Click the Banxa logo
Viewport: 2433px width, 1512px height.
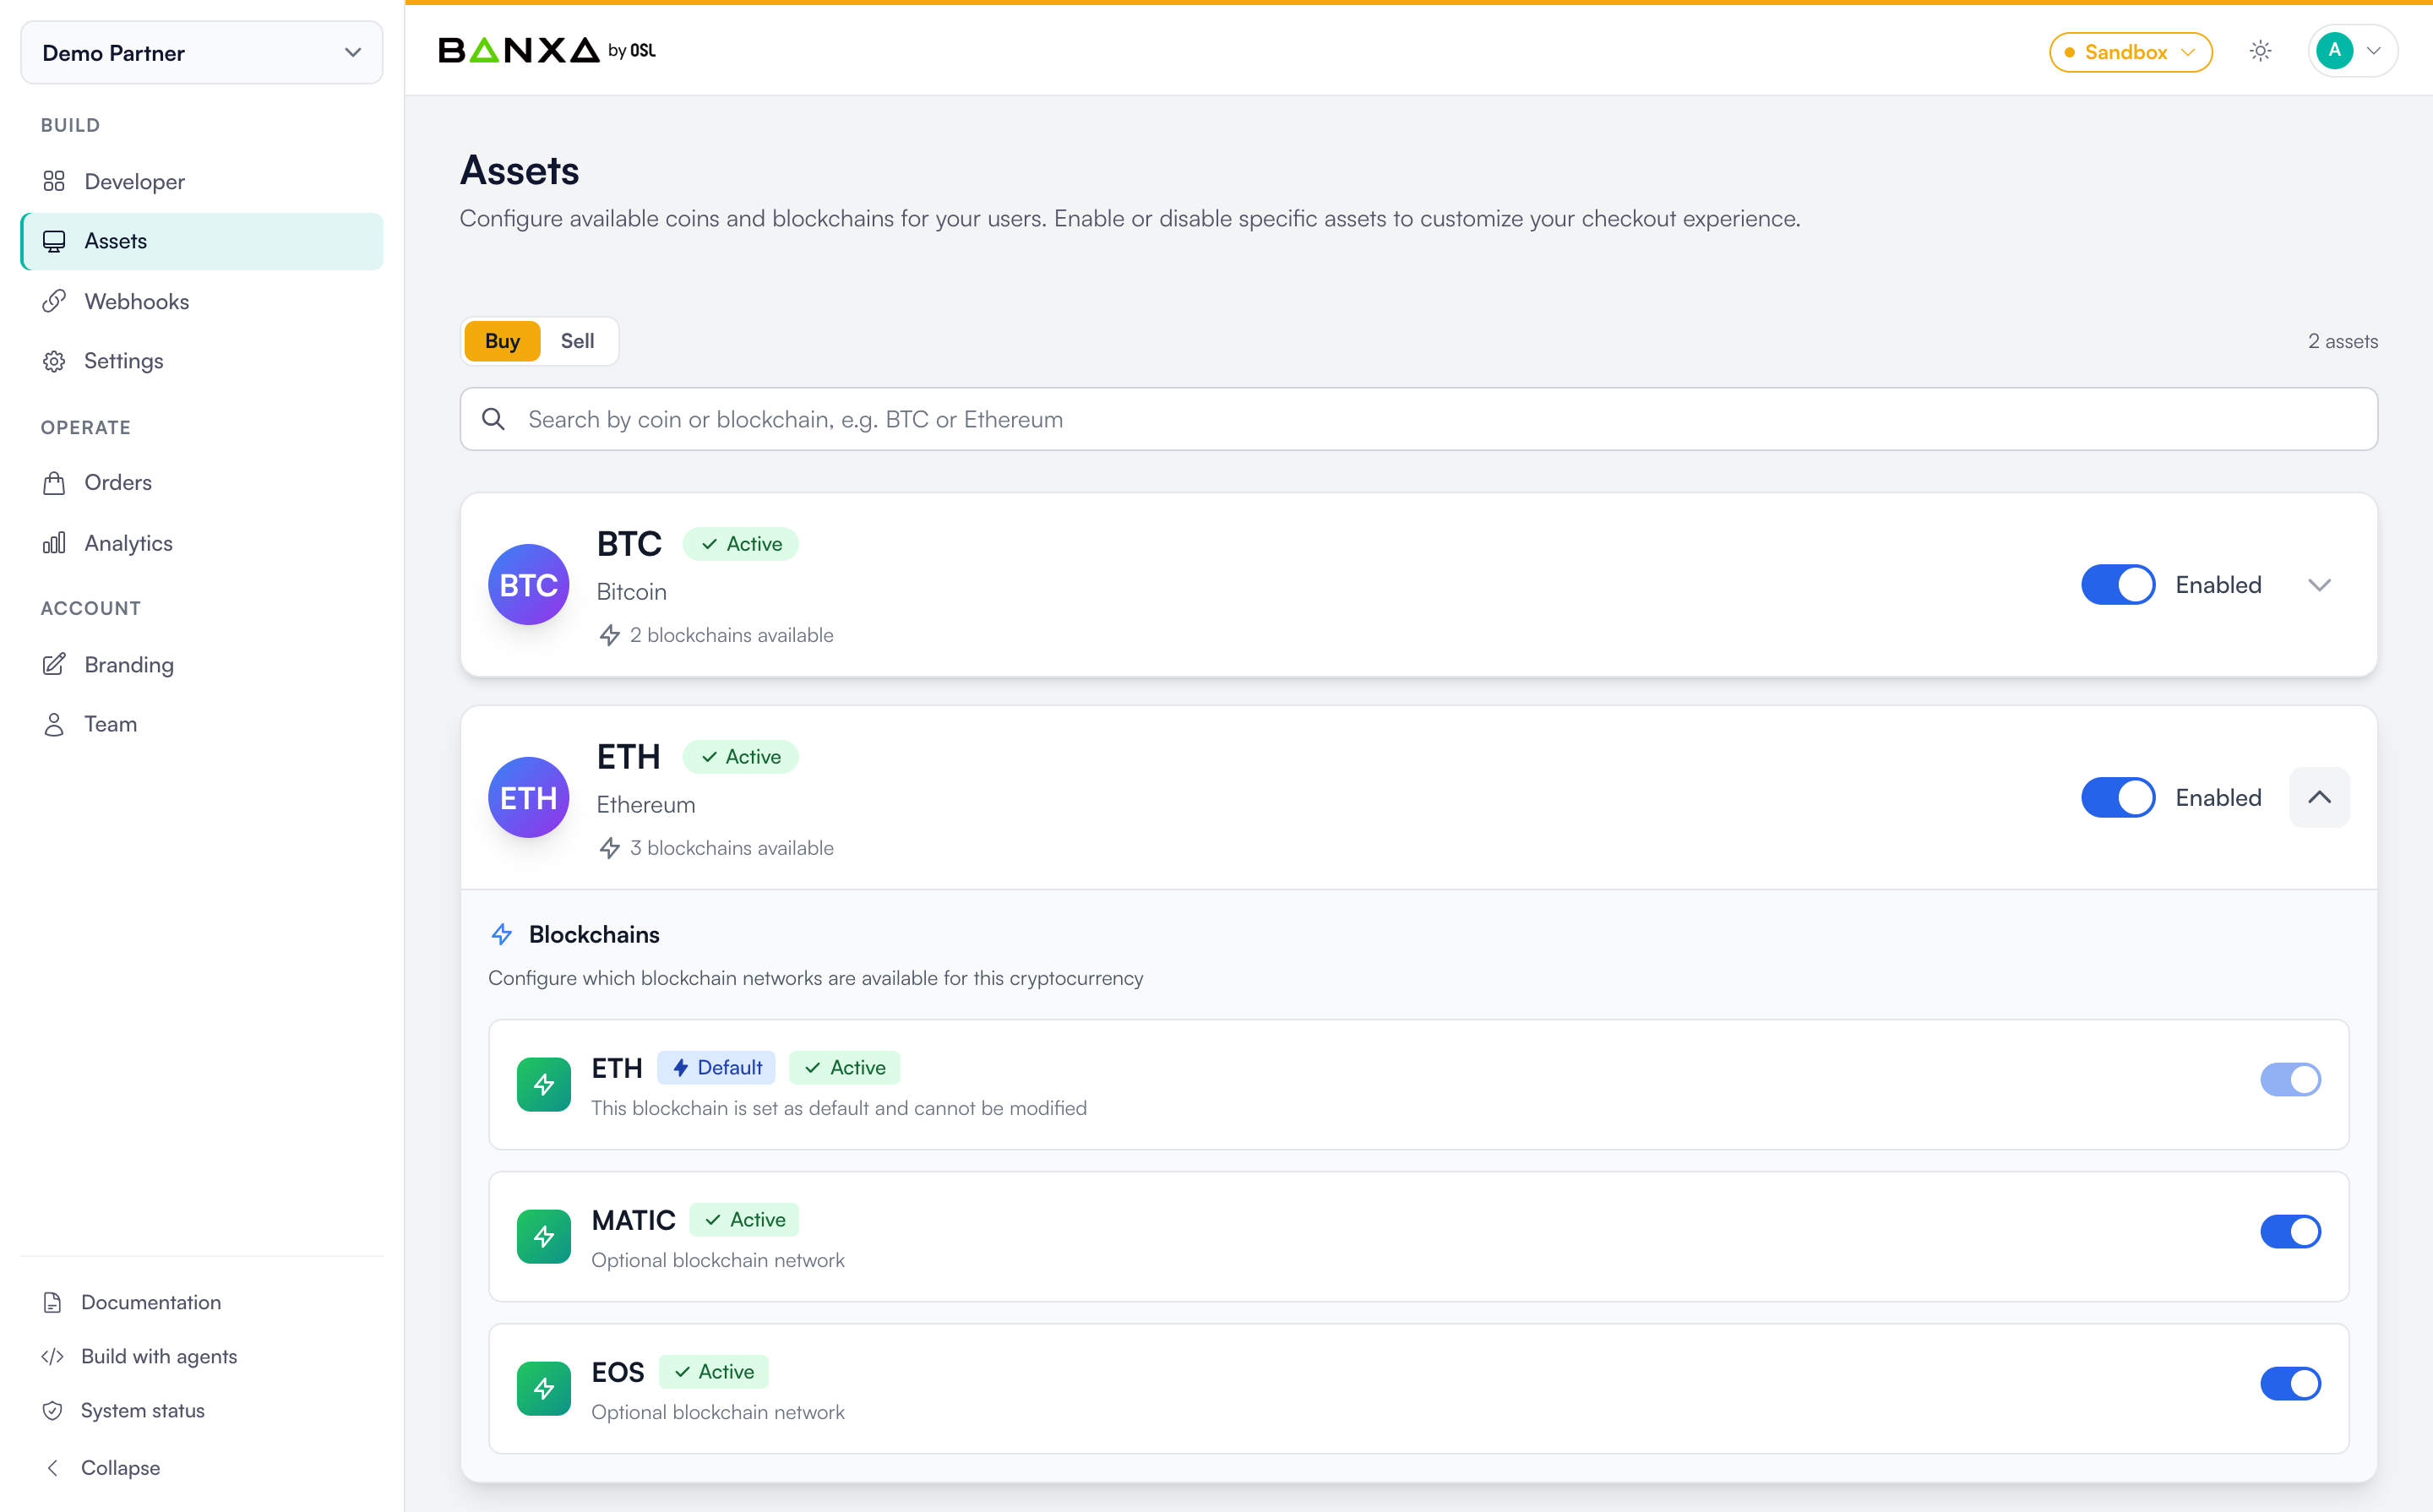(547, 50)
